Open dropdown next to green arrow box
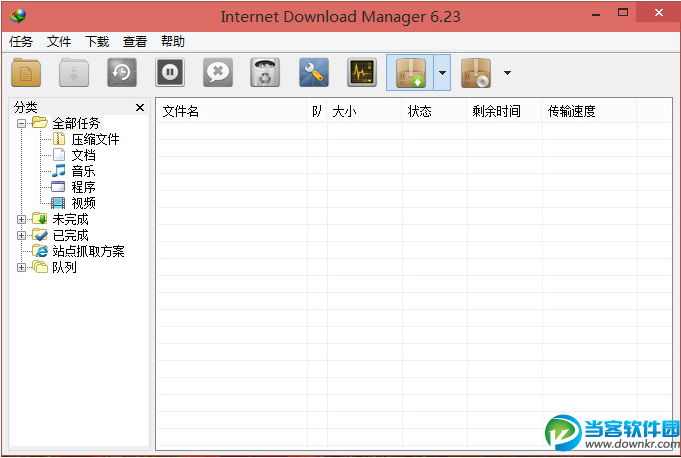Image resolution: width=681 pixels, height=458 pixels. pyautogui.click(x=442, y=72)
